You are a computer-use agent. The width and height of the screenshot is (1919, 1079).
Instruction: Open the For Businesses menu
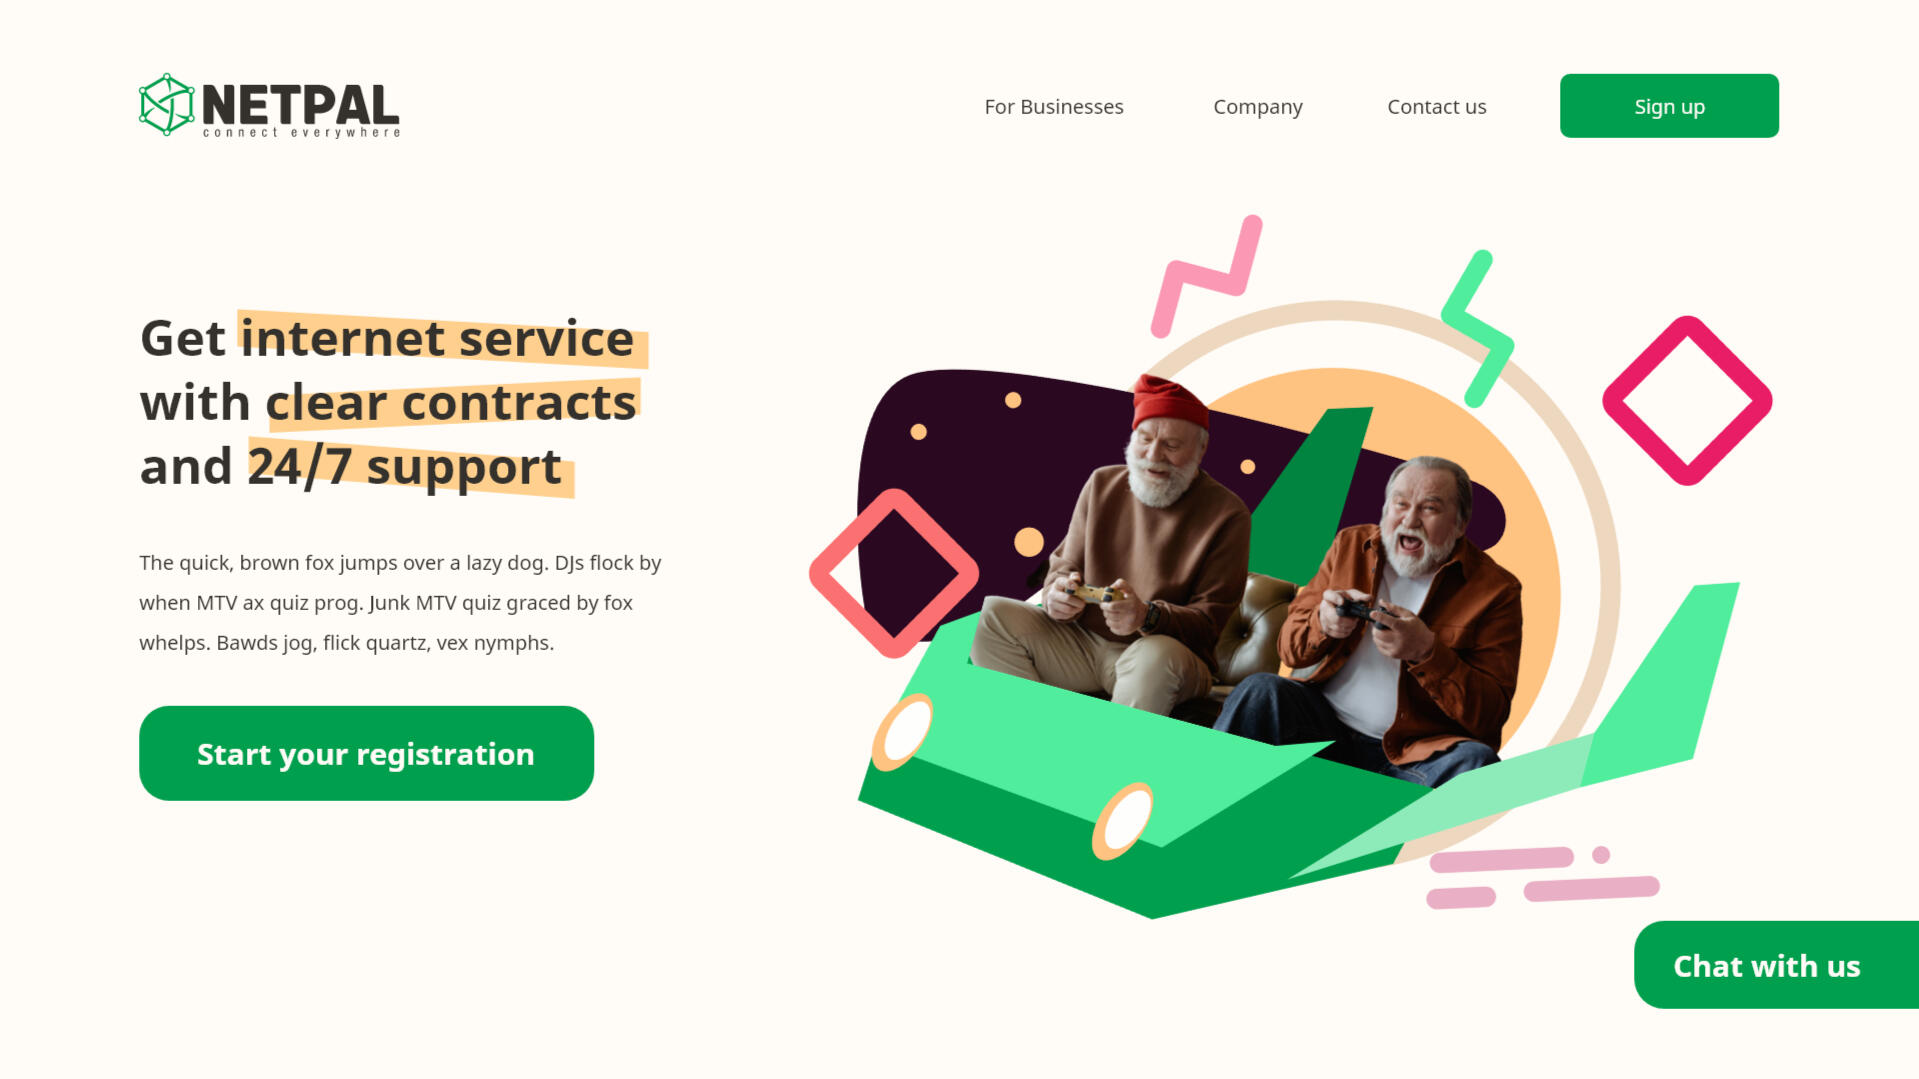coord(1053,107)
